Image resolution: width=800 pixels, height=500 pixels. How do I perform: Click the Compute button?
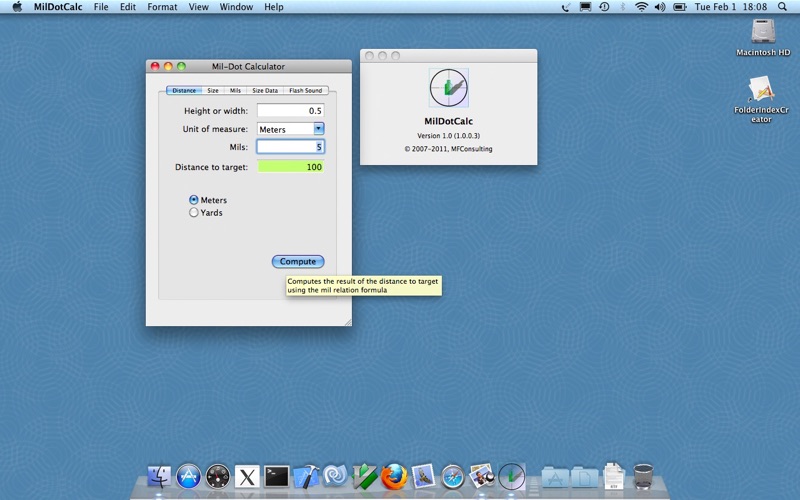pyautogui.click(x=298, y=261)
